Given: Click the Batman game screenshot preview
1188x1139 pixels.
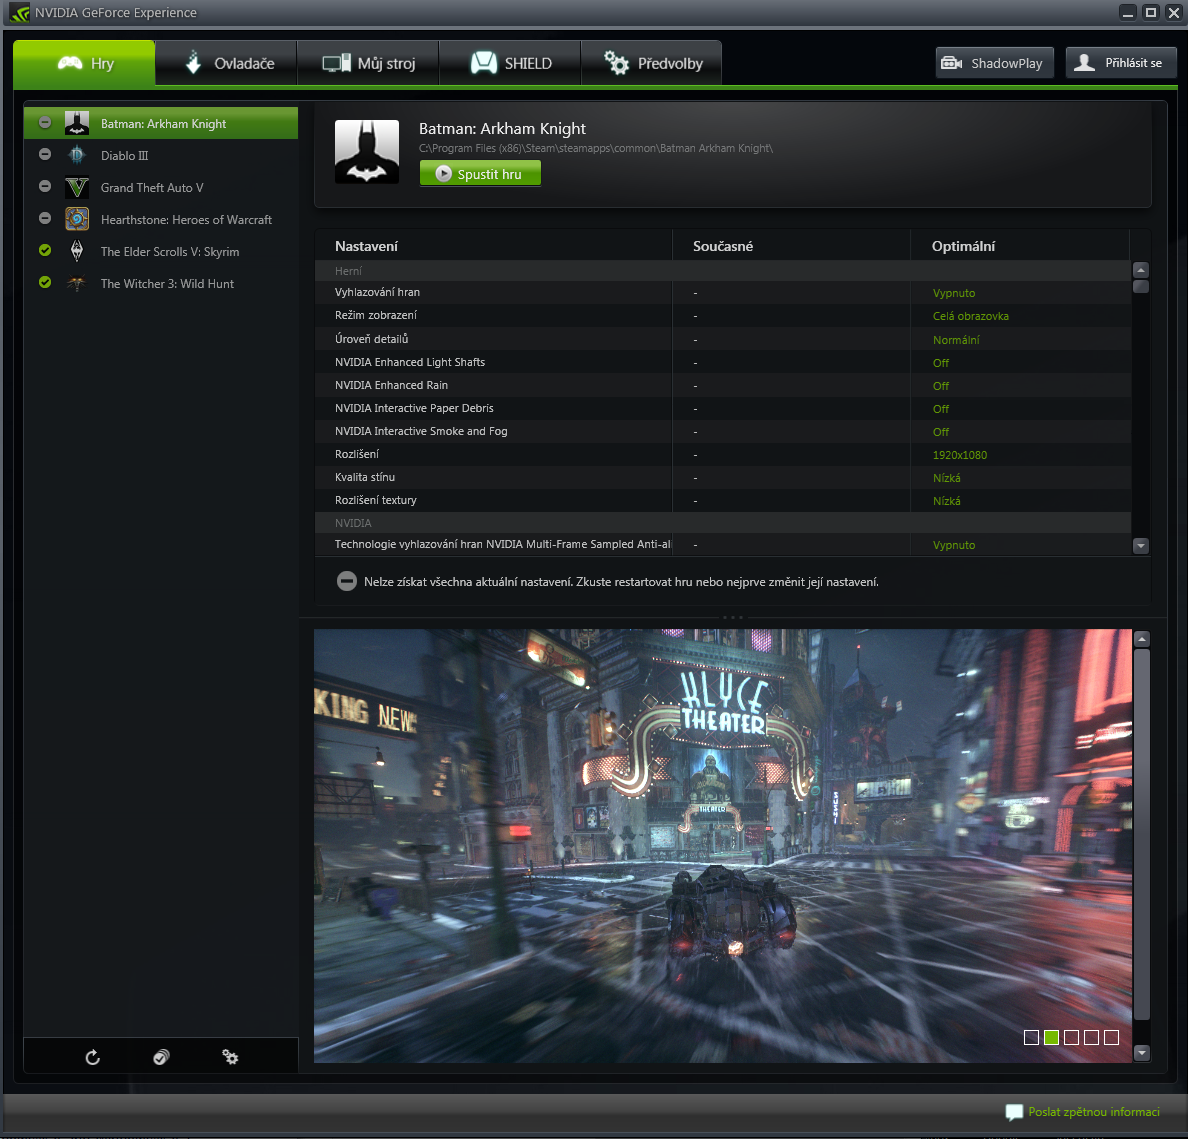Looking at the screenshot, I should click(723, 845).
